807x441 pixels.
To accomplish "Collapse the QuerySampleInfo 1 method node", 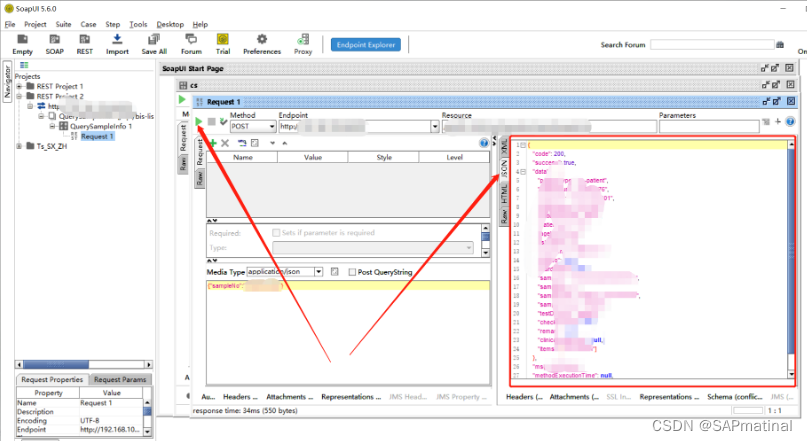I will [x=52, y=126].
